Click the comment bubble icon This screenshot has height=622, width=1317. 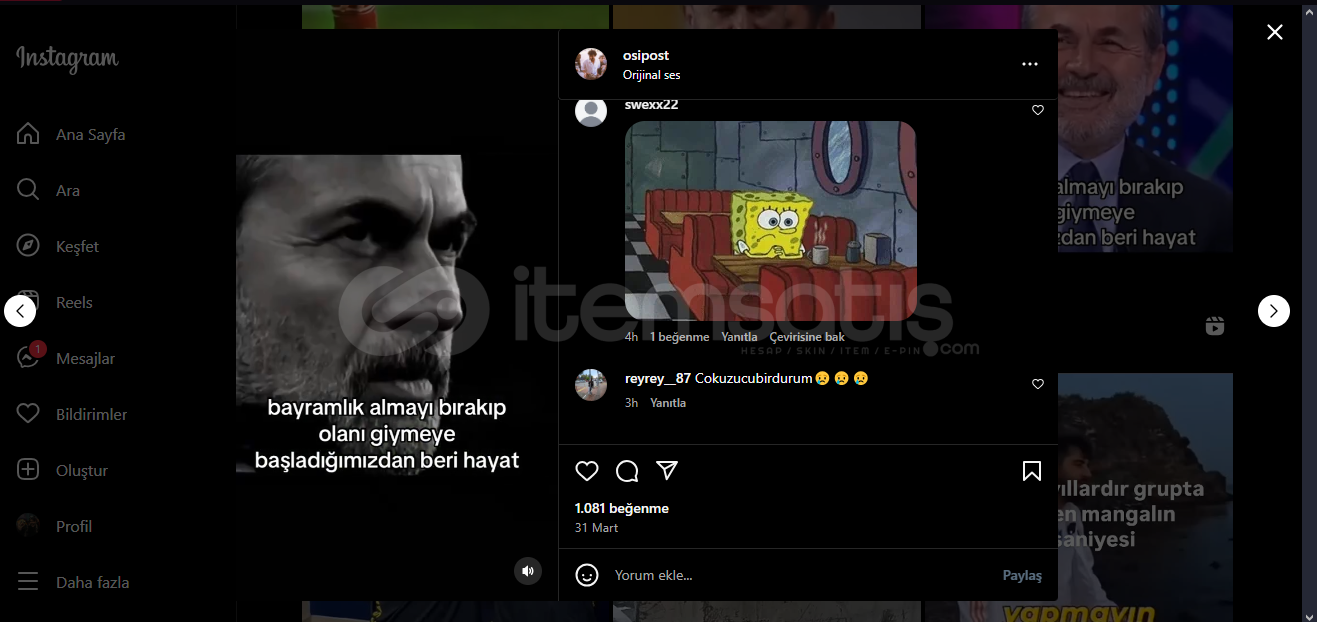pos(627,471)
